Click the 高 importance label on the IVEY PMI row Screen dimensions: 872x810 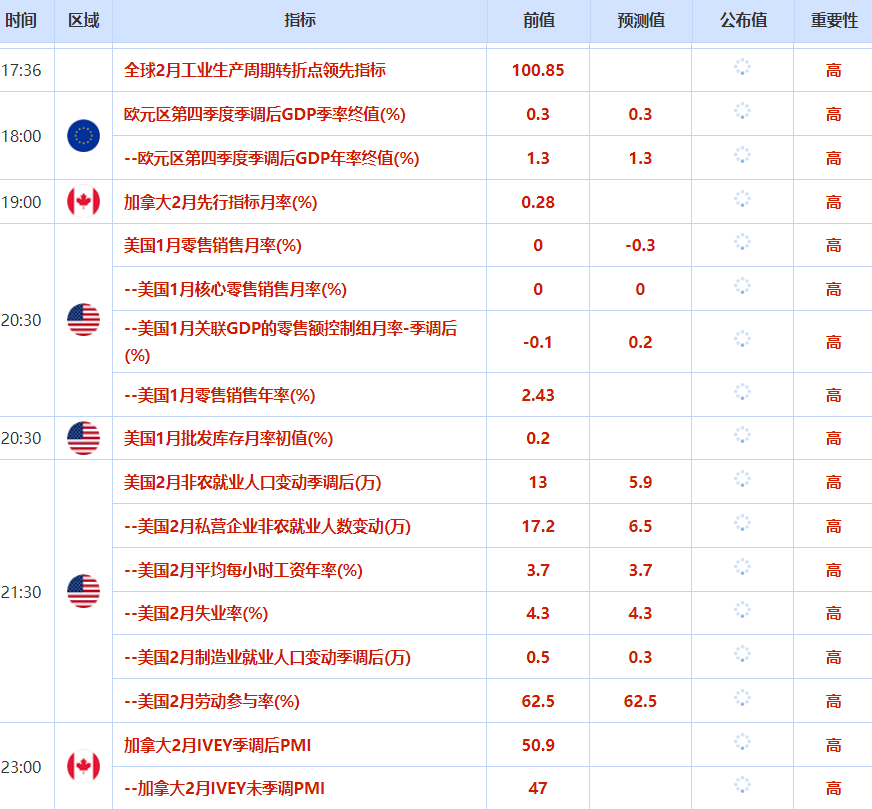pos(831,745)
